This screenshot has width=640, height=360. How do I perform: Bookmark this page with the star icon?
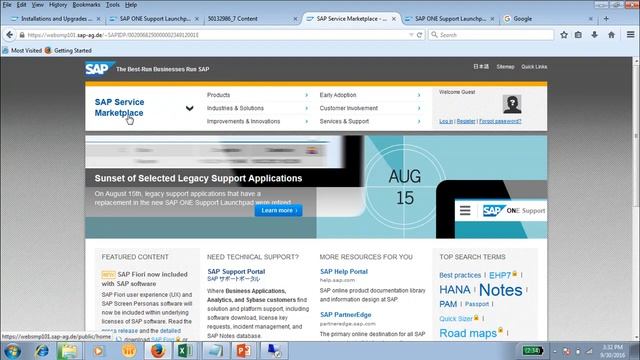564,35
